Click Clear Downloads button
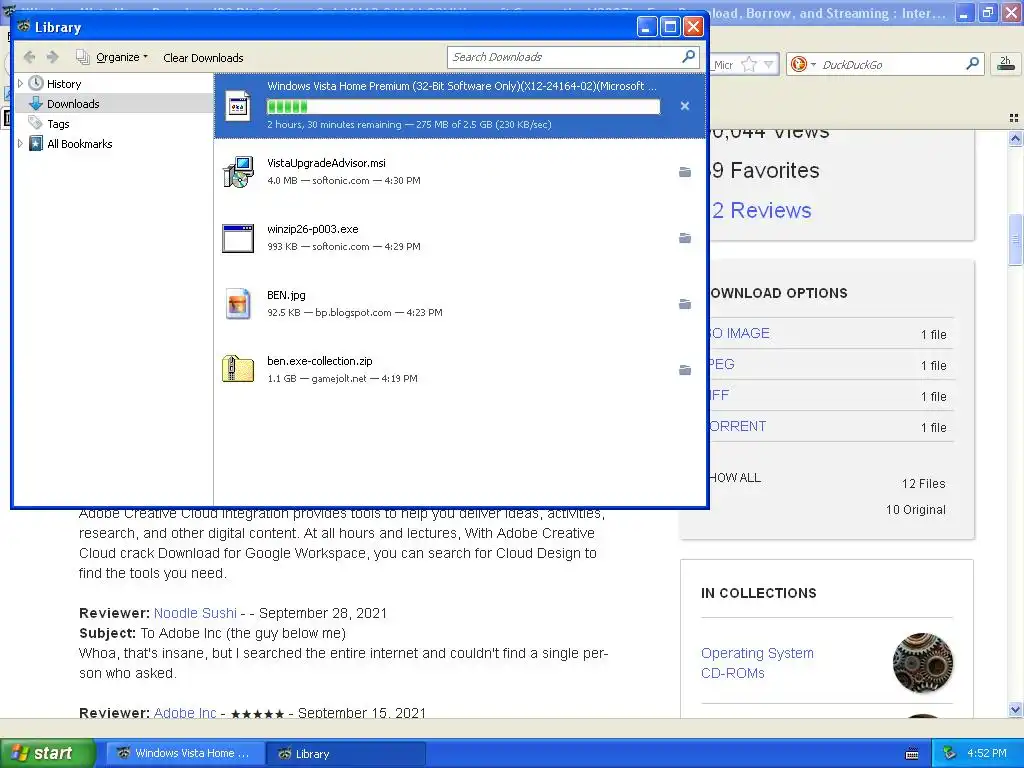Viewport: 1024px width, 768px height. (x=203, y=57)
